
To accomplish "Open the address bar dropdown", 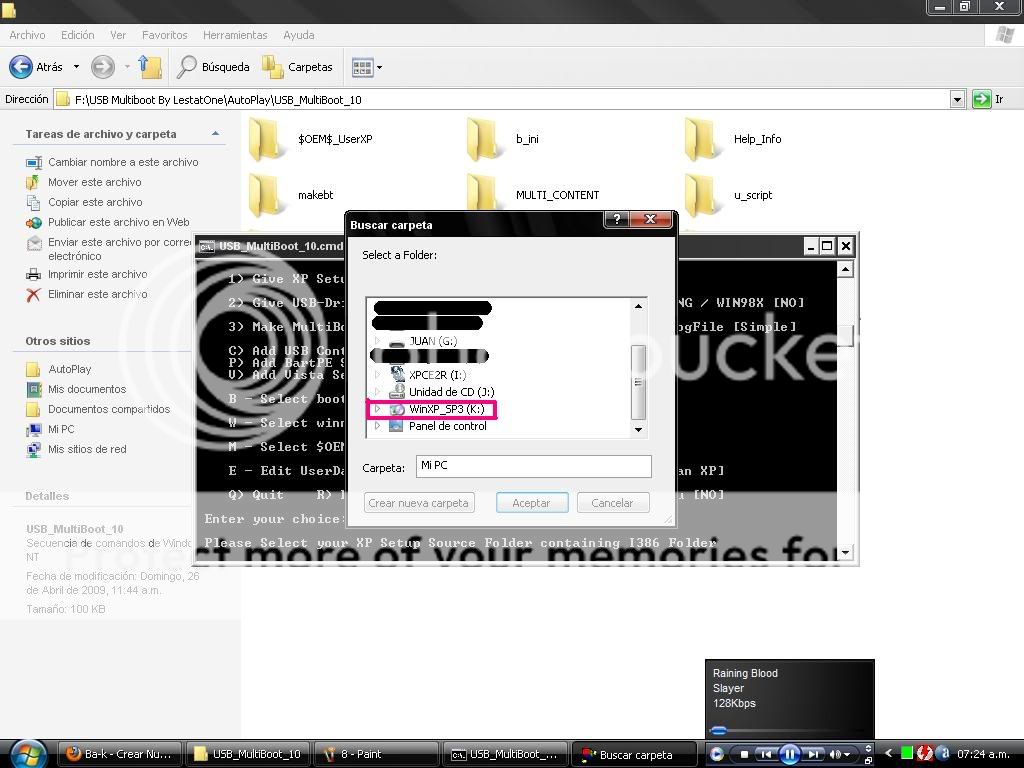I will tap(957, 100).
